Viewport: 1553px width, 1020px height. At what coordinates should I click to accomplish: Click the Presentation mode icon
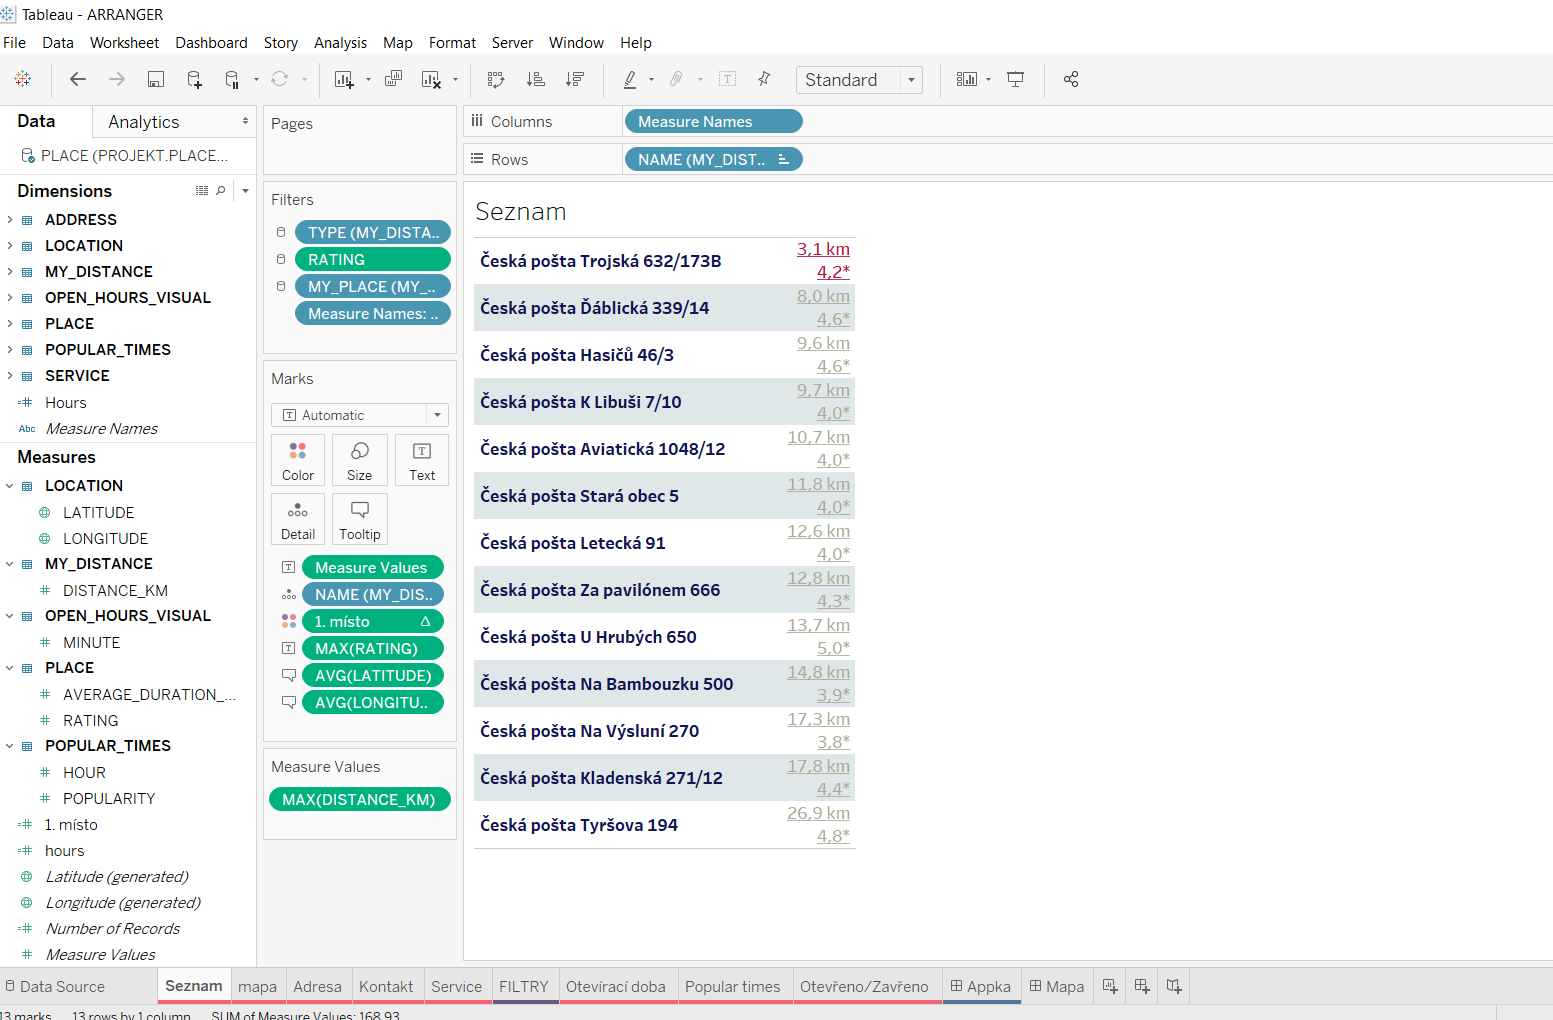tap(1016, 79)
